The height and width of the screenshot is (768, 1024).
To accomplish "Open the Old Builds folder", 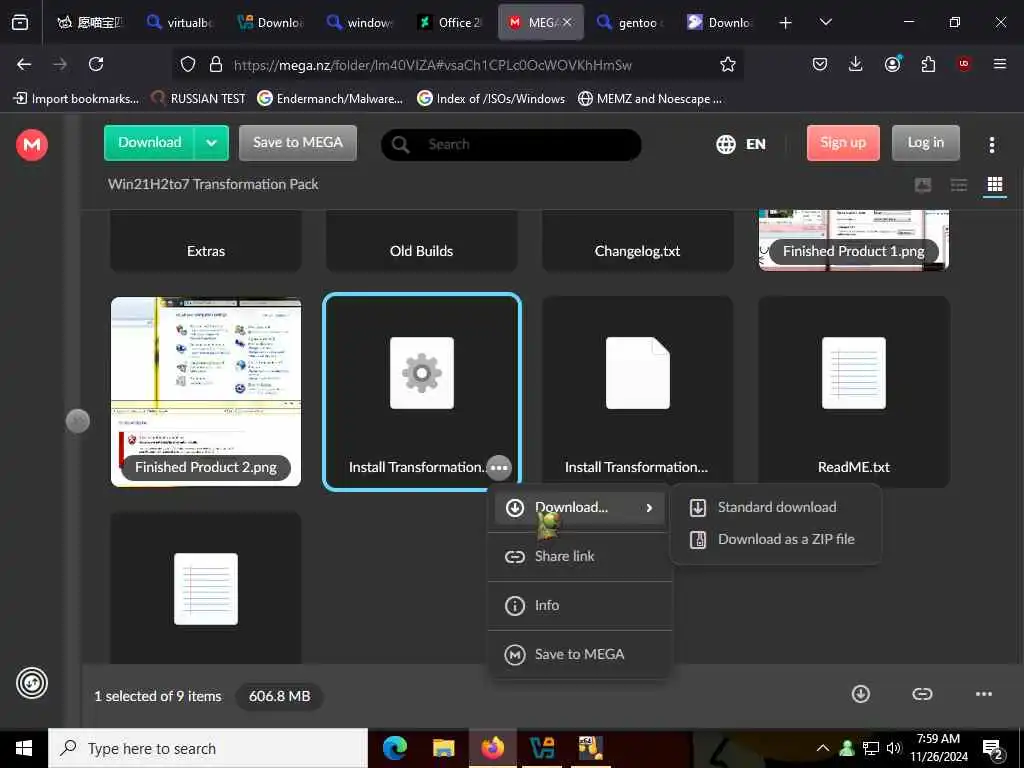I will (x=422, y=242).
